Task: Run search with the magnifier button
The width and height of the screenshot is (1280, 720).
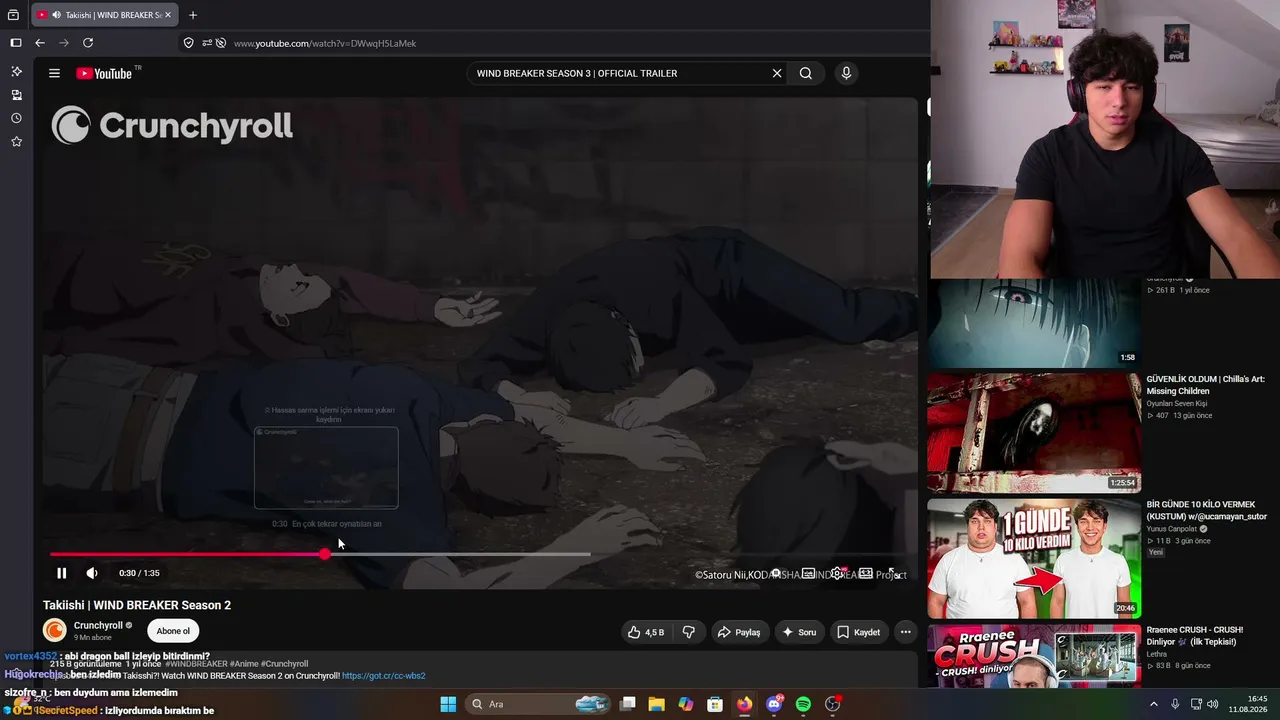Action: click(x=806, y=73)
